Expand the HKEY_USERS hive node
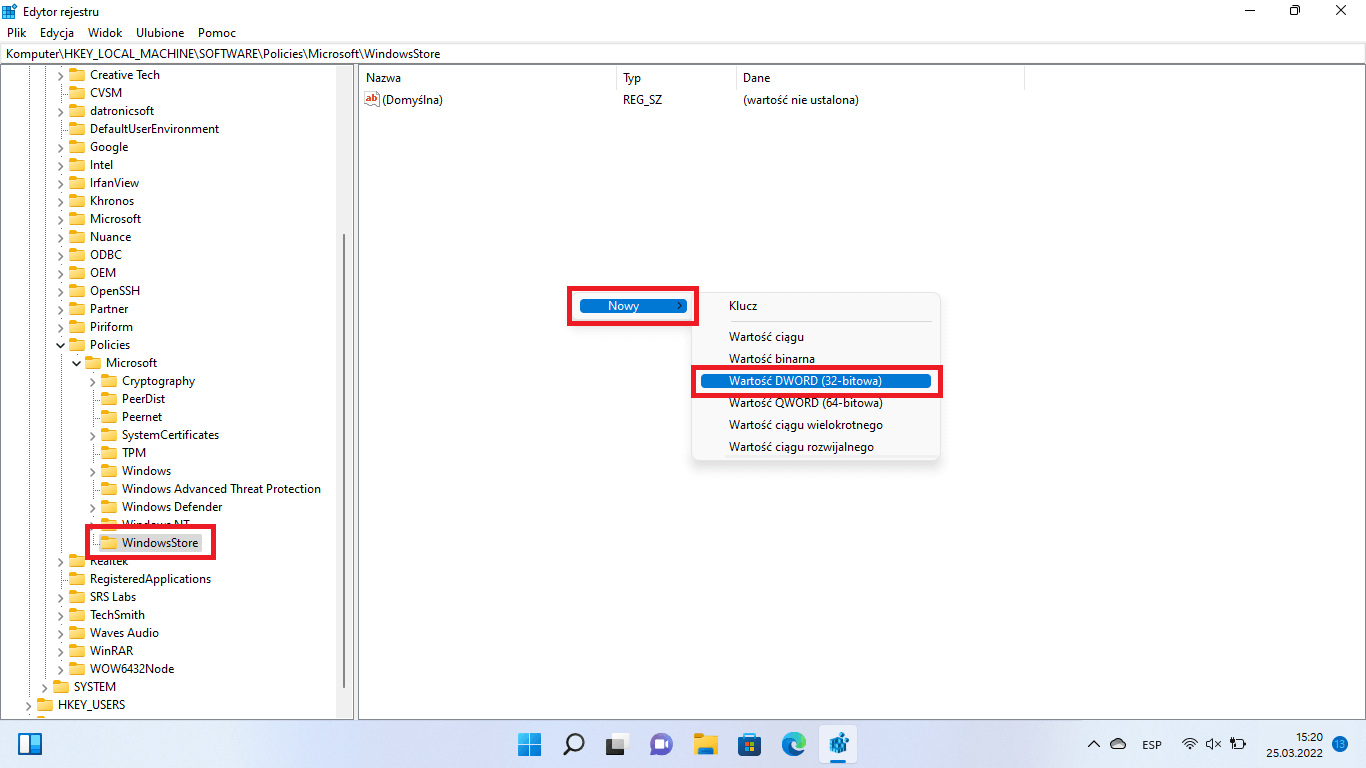 coord(28,704)
